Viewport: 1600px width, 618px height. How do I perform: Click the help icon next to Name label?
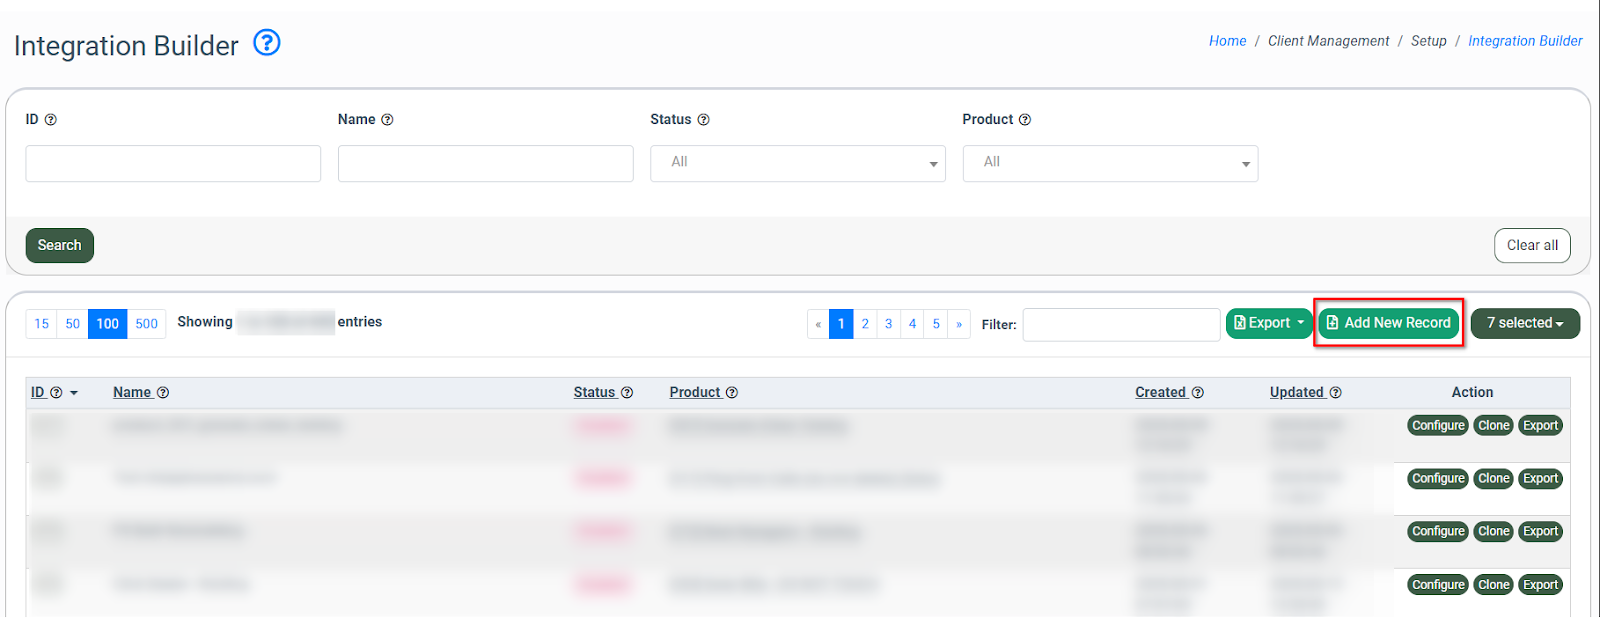(x=387, y=120)
